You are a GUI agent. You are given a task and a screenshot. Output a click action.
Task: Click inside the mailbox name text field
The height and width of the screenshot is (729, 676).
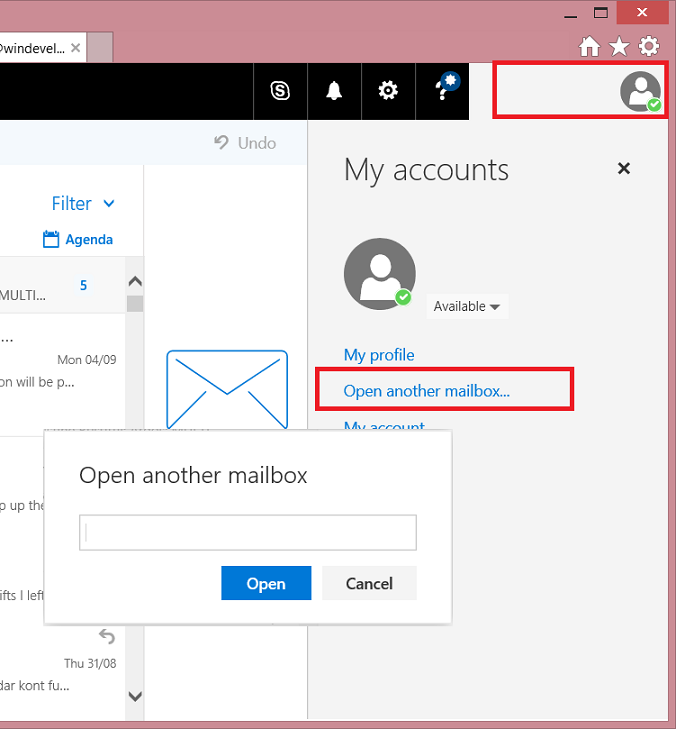point(248,532)
